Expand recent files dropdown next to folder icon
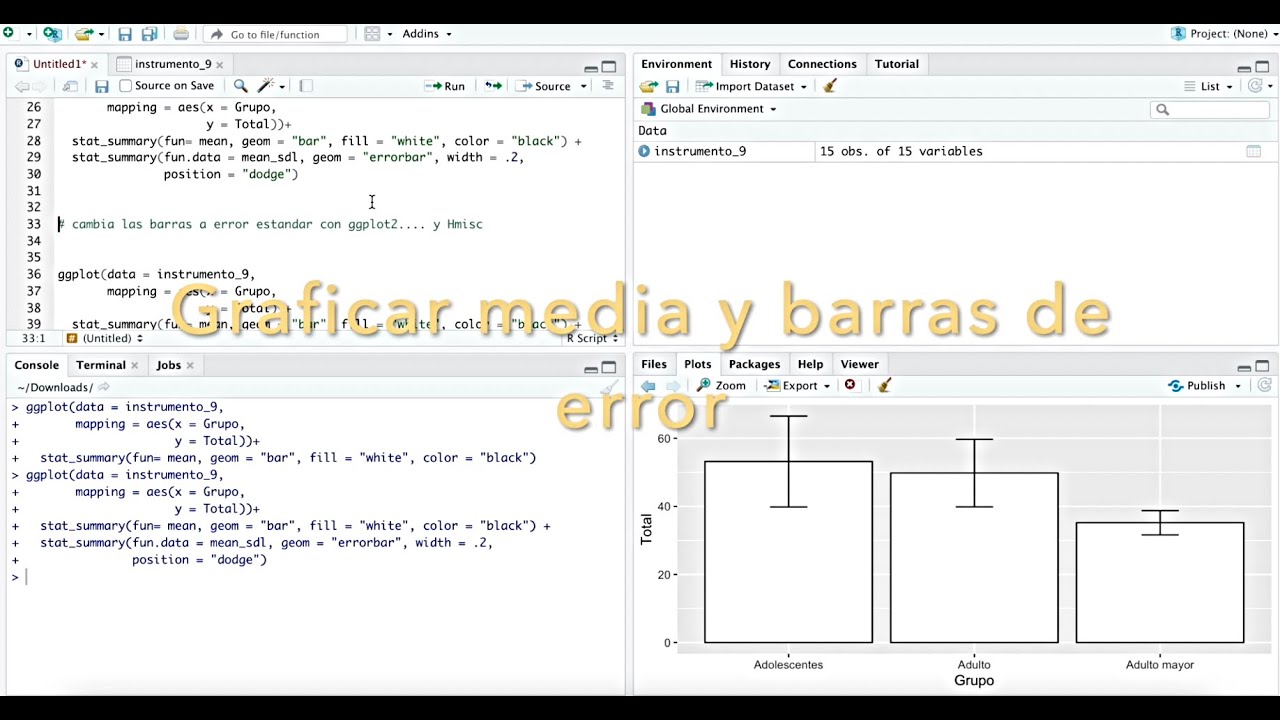 101,34
